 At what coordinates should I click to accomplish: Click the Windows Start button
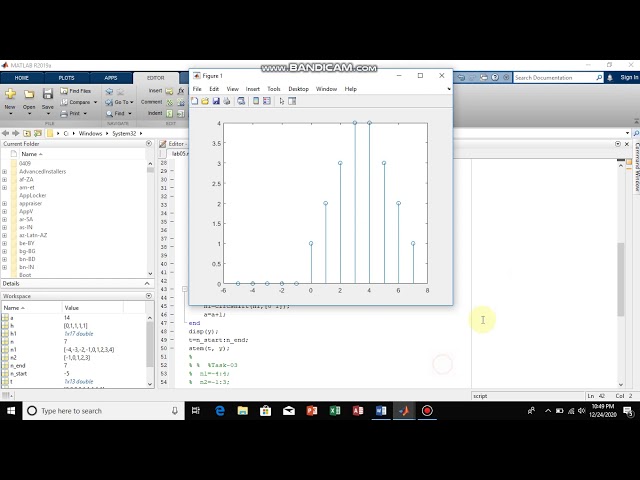11,411
